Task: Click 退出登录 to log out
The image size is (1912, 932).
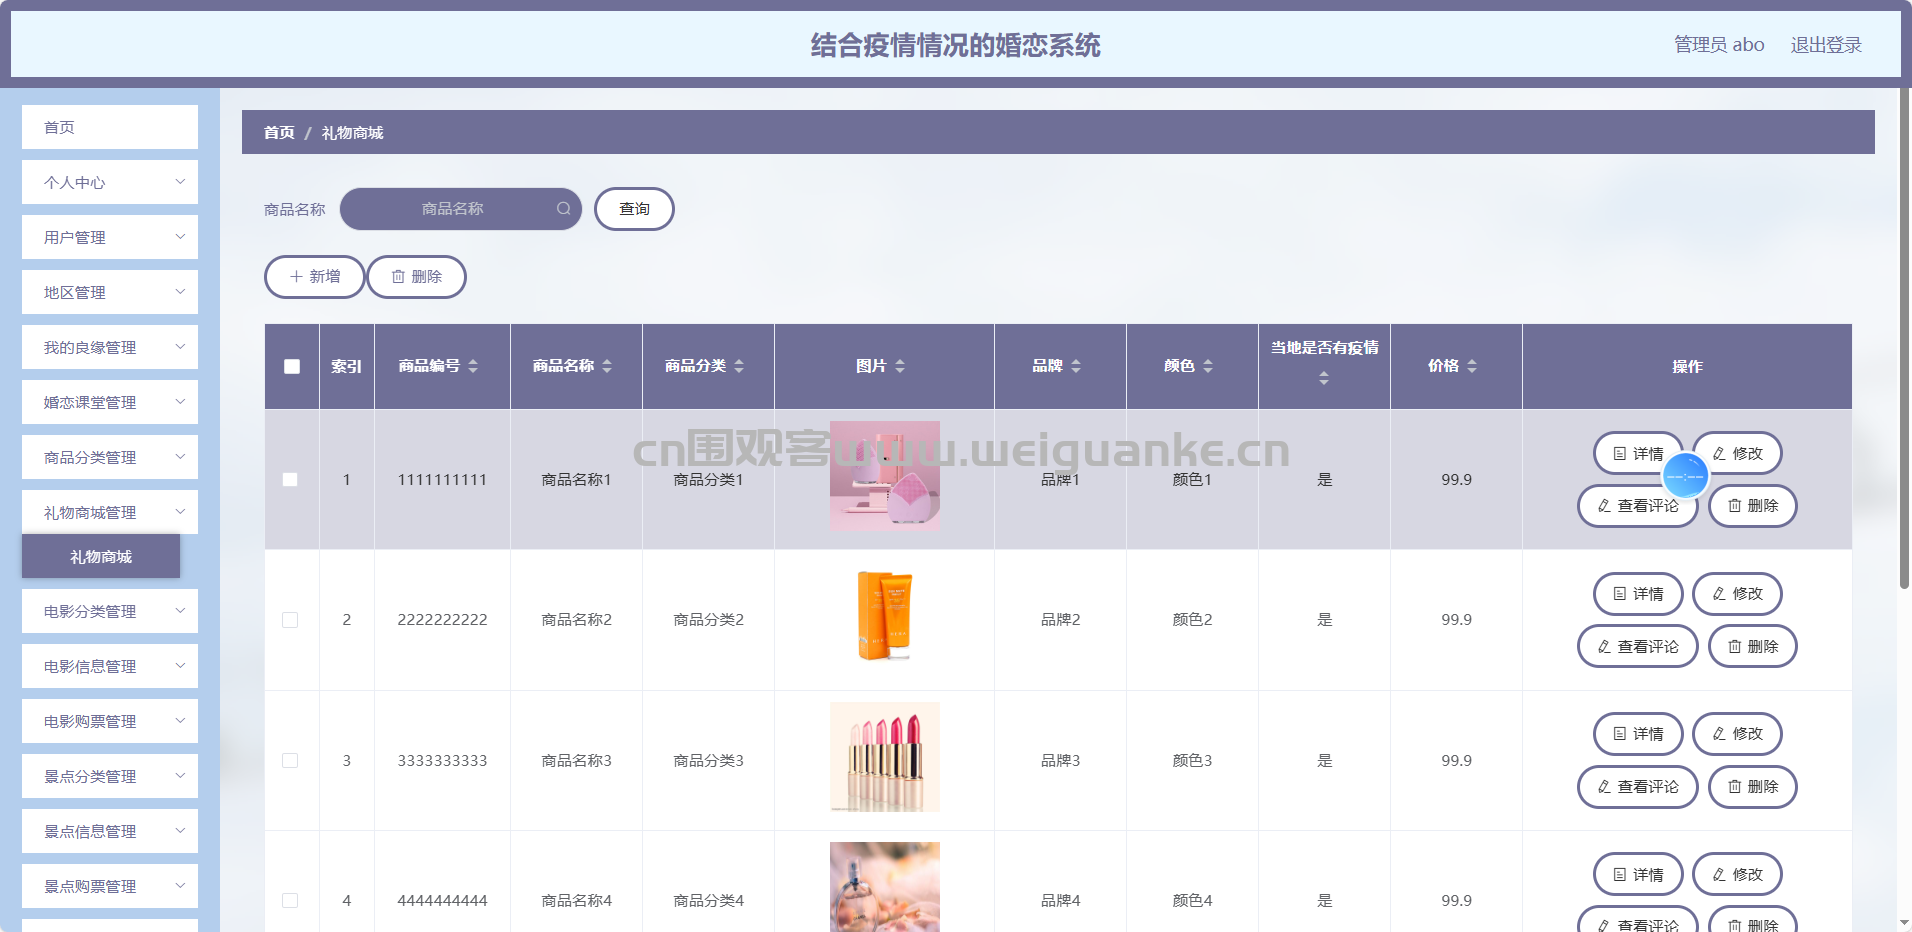Action: click(1825, 45)
